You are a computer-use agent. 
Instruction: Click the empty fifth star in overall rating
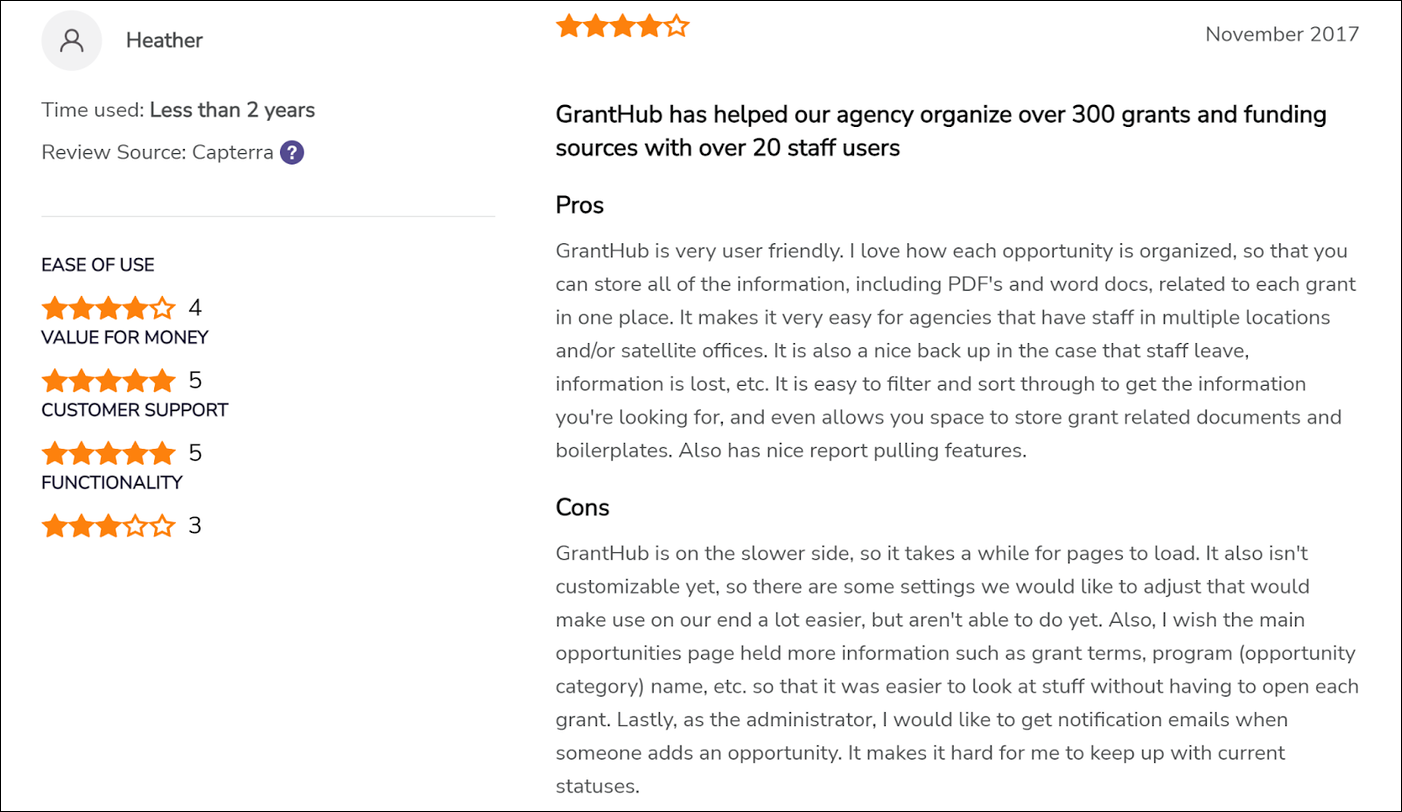(677, 26)
